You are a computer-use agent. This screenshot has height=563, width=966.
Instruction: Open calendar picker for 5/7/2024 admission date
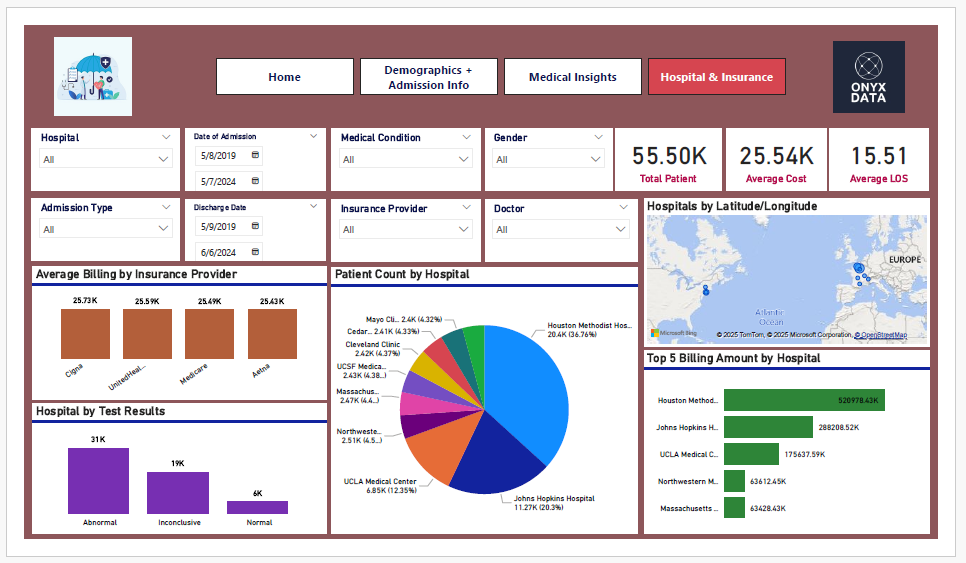point(255,181)
